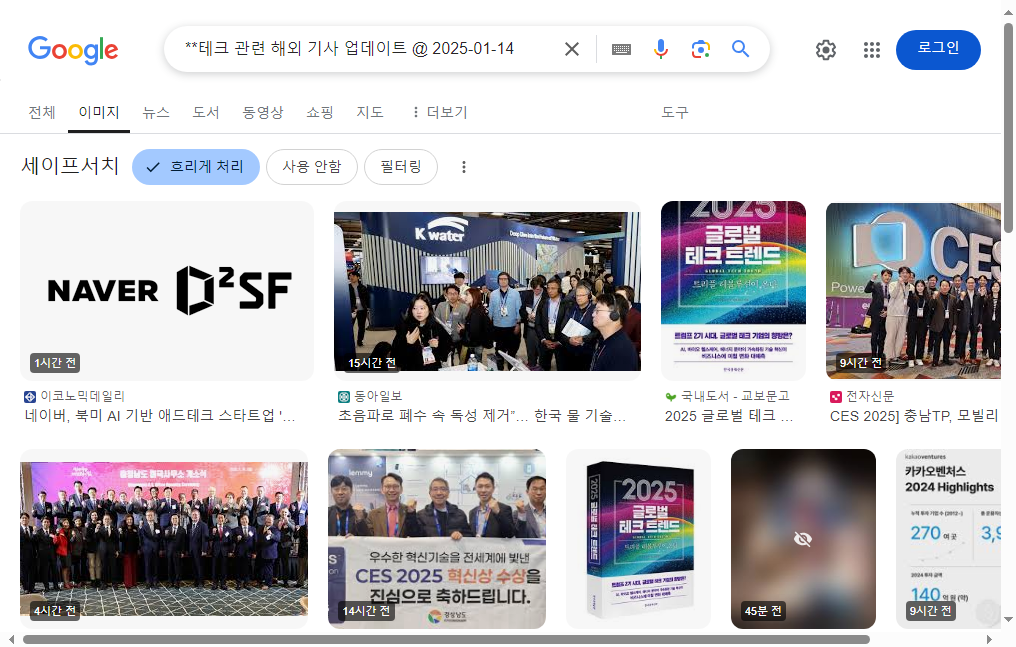Screen dimensions: 1016x647
Task: Click the Google logo
Action: point(73,50)
